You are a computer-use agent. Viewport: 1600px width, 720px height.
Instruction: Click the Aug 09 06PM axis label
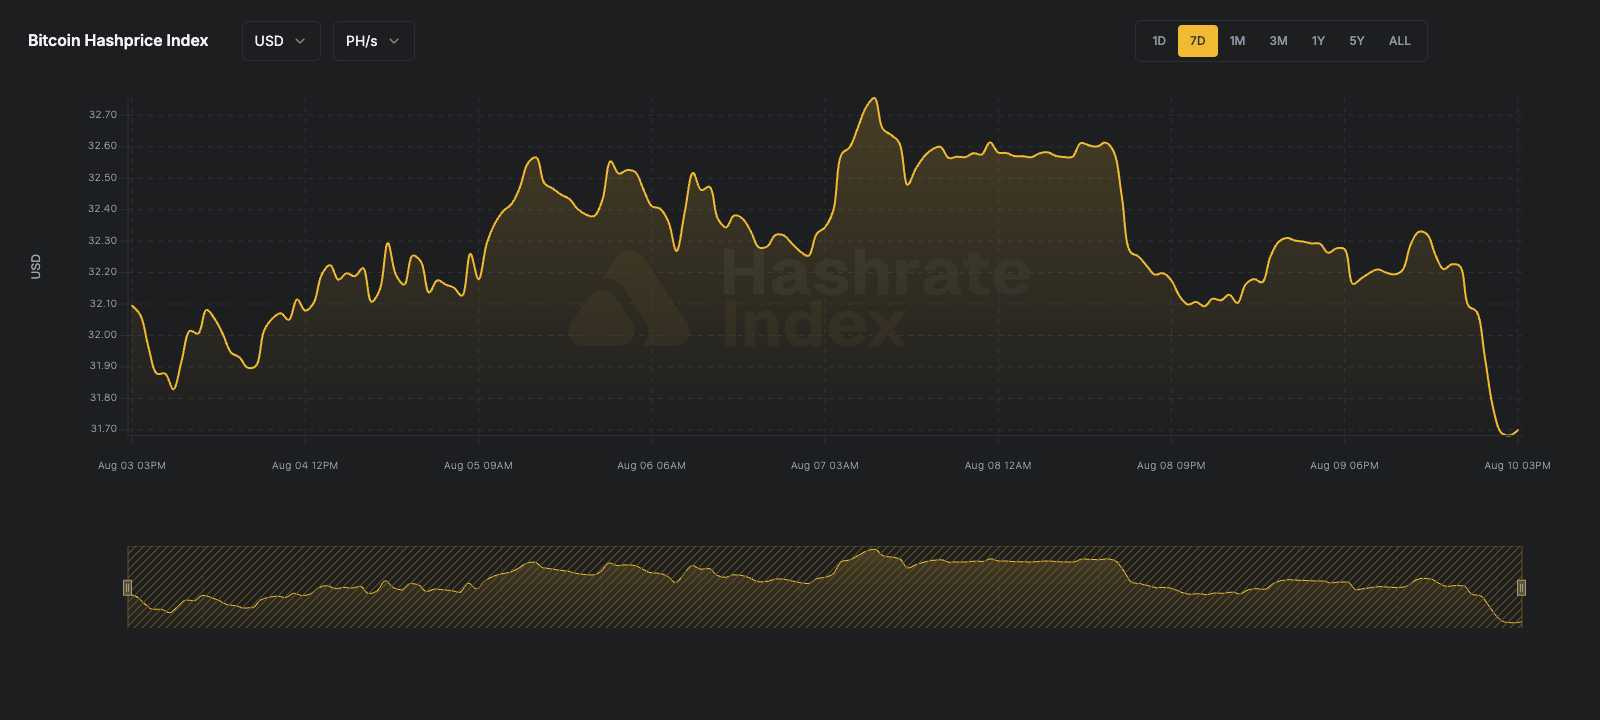click(x=1344, y=466)
